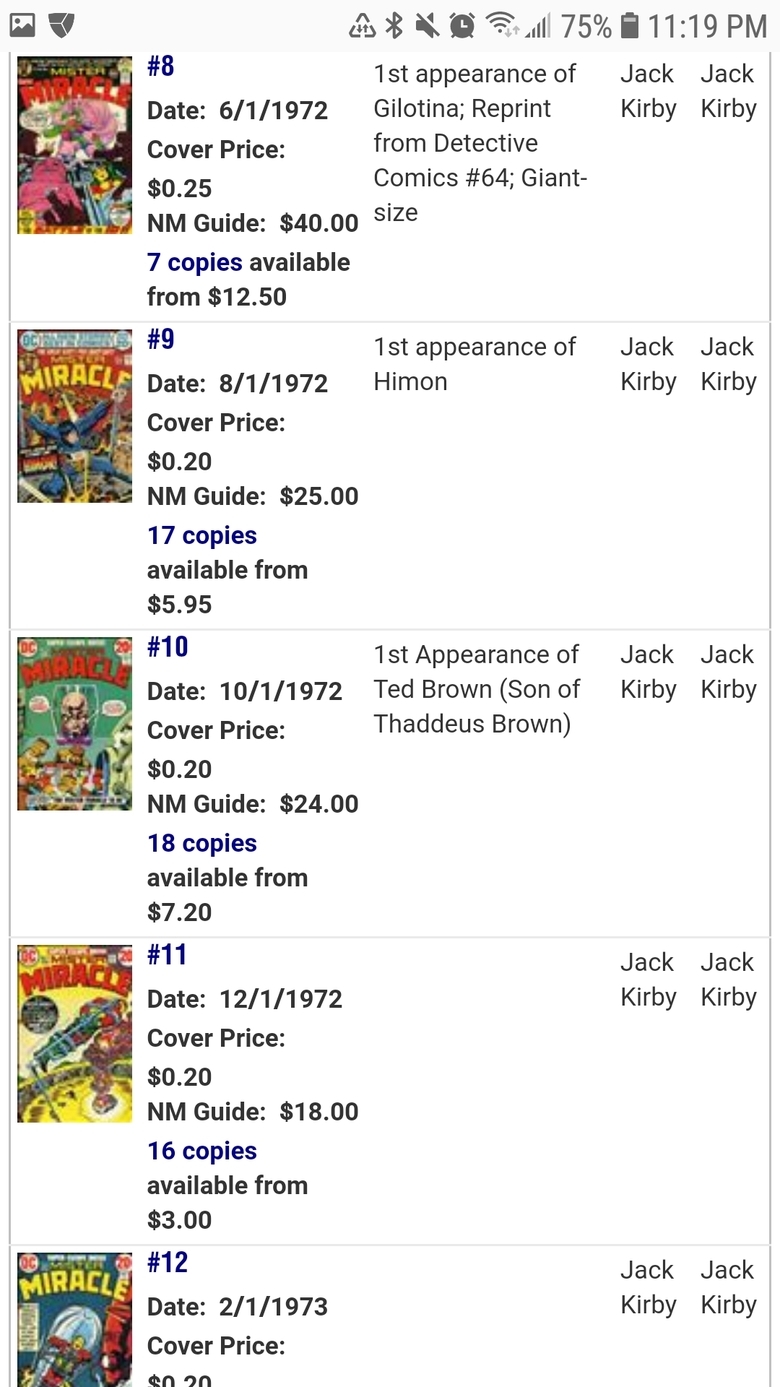
Task: Tap the gallery image icon in status bar
Action: pyautogui.click(x=22, y=25)
